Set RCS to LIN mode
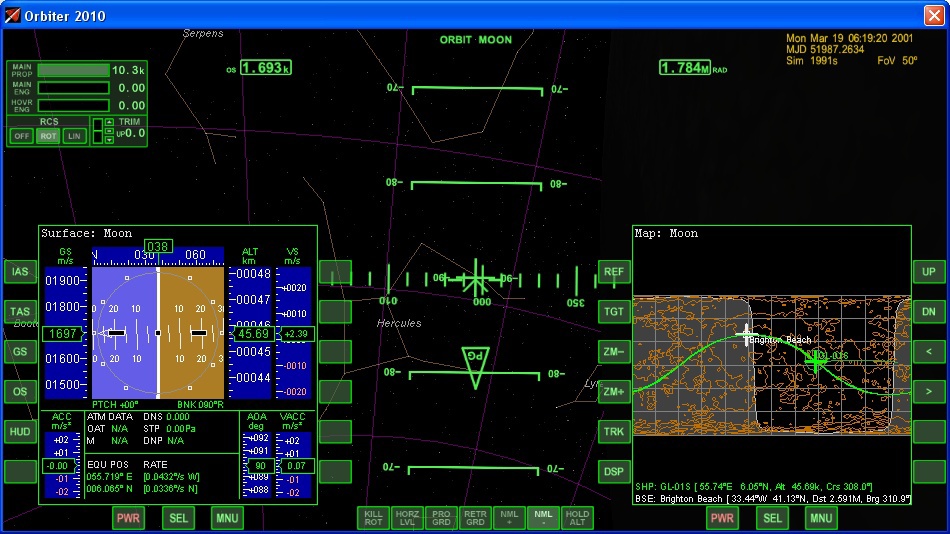The width and height of the screenshot is (950, 534). [x=74, y=136]
